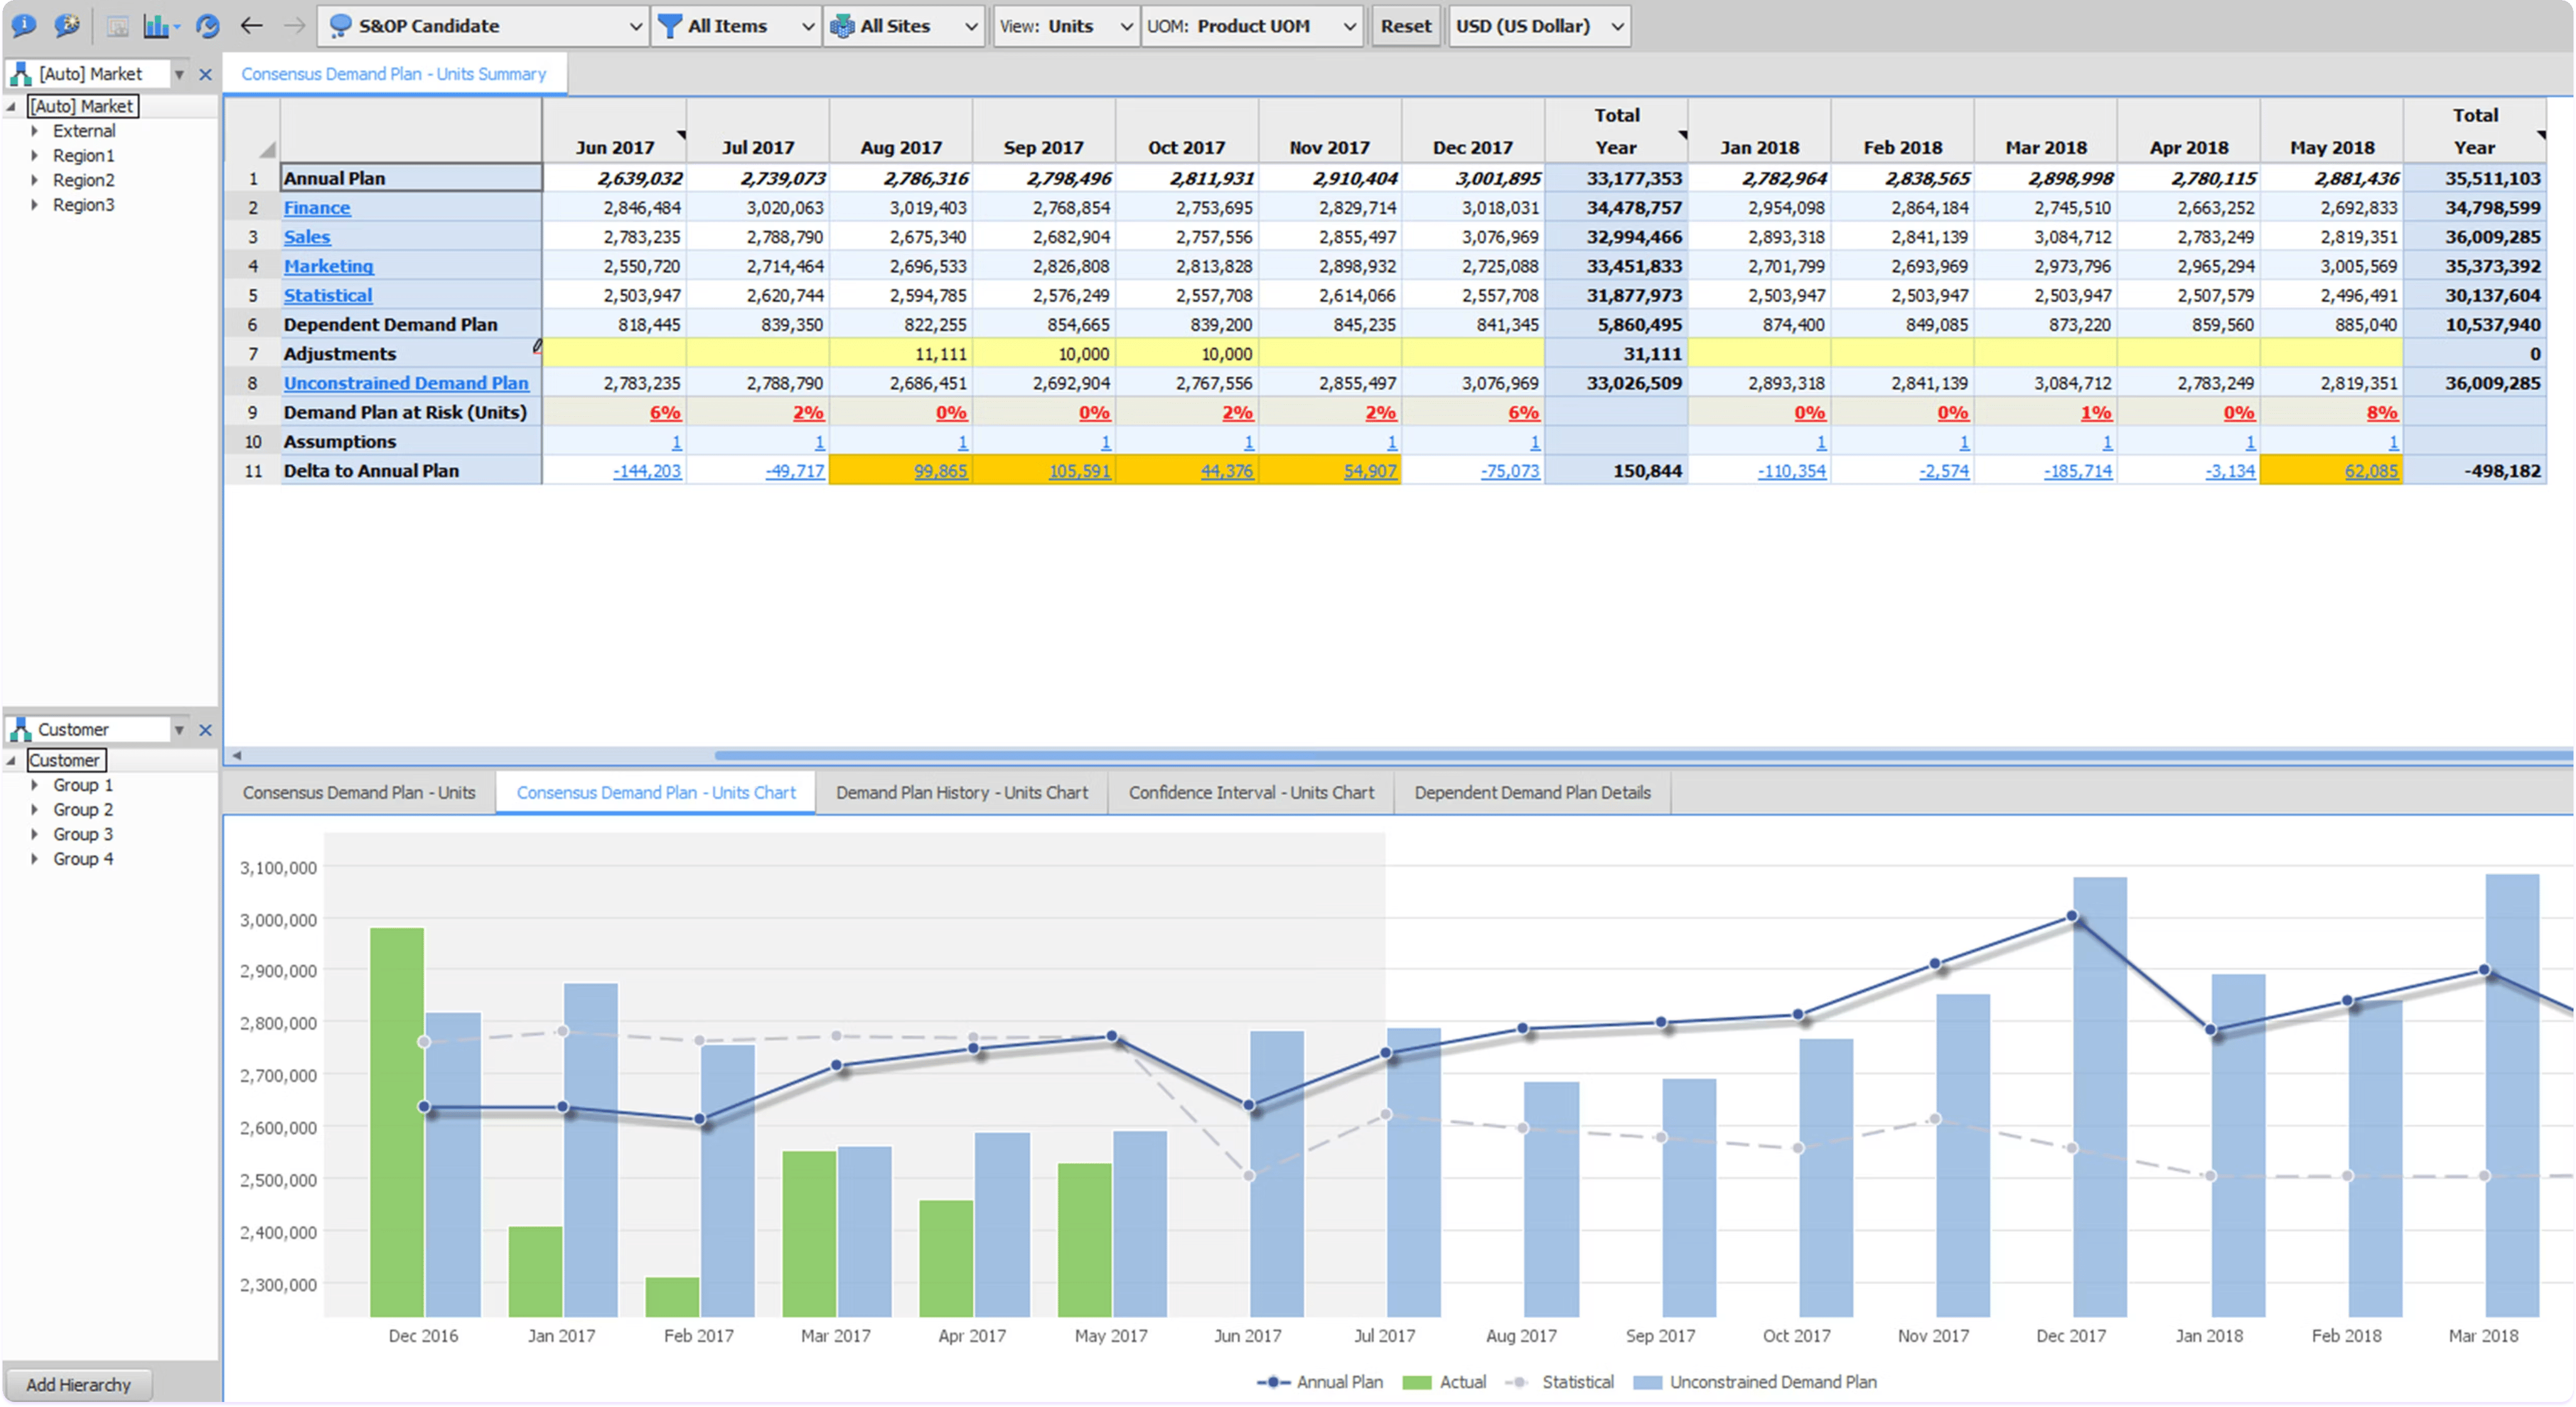Click the back arrow in toolbar

(x=251, y=26)
